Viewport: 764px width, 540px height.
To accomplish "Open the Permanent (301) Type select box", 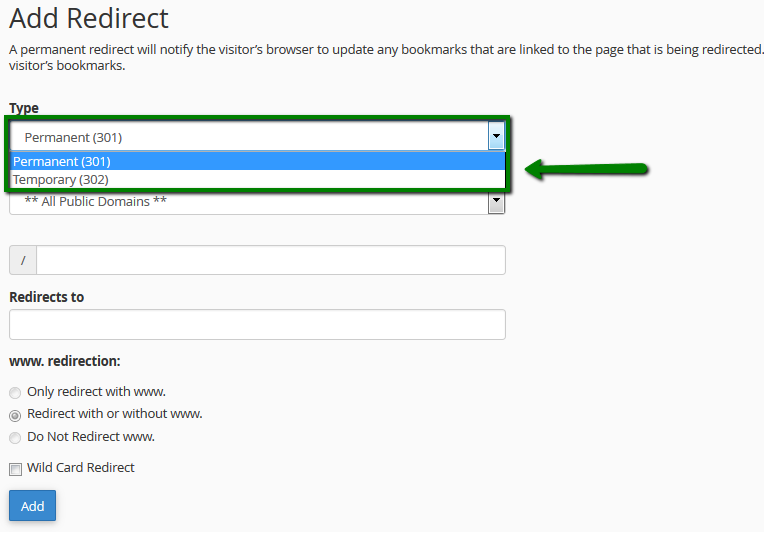I will coord(248,137).
